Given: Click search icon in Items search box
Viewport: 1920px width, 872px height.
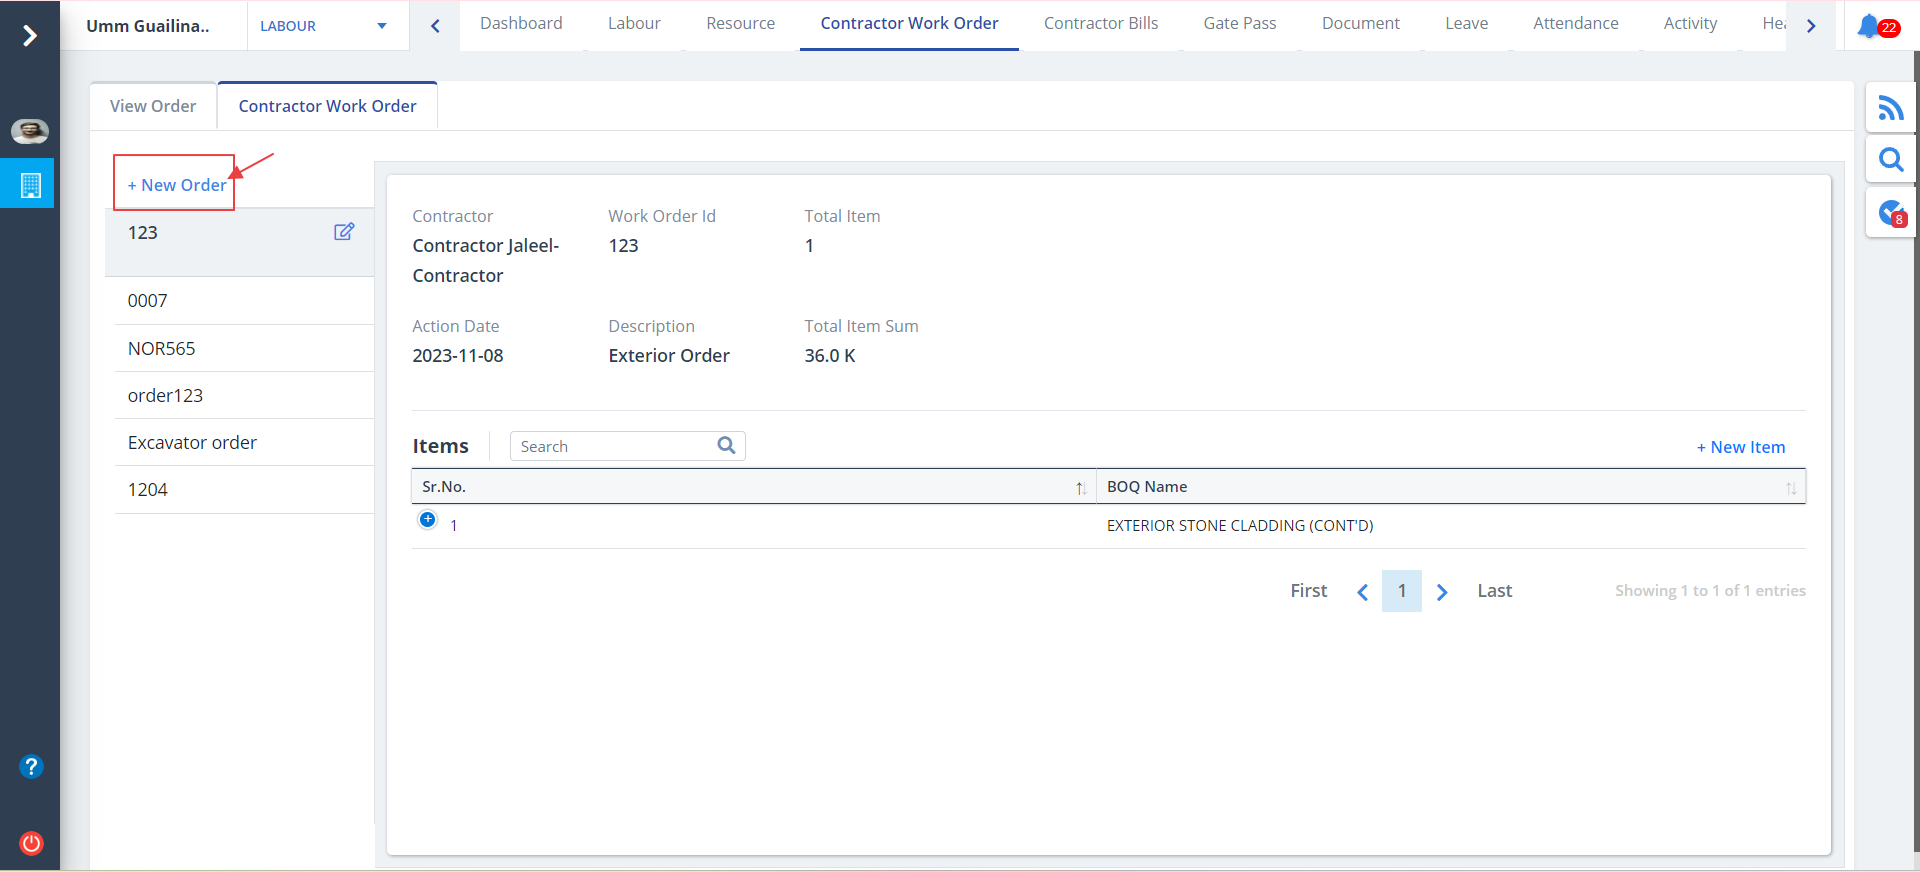Looking at the screenshot, I should pos(726,446).
